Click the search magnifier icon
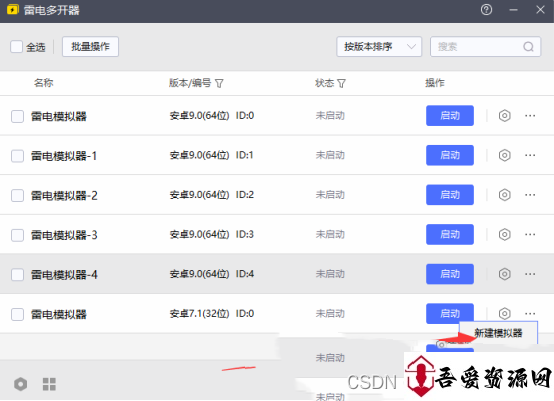This screenshot has height=401, width=554. click(528, 47)
